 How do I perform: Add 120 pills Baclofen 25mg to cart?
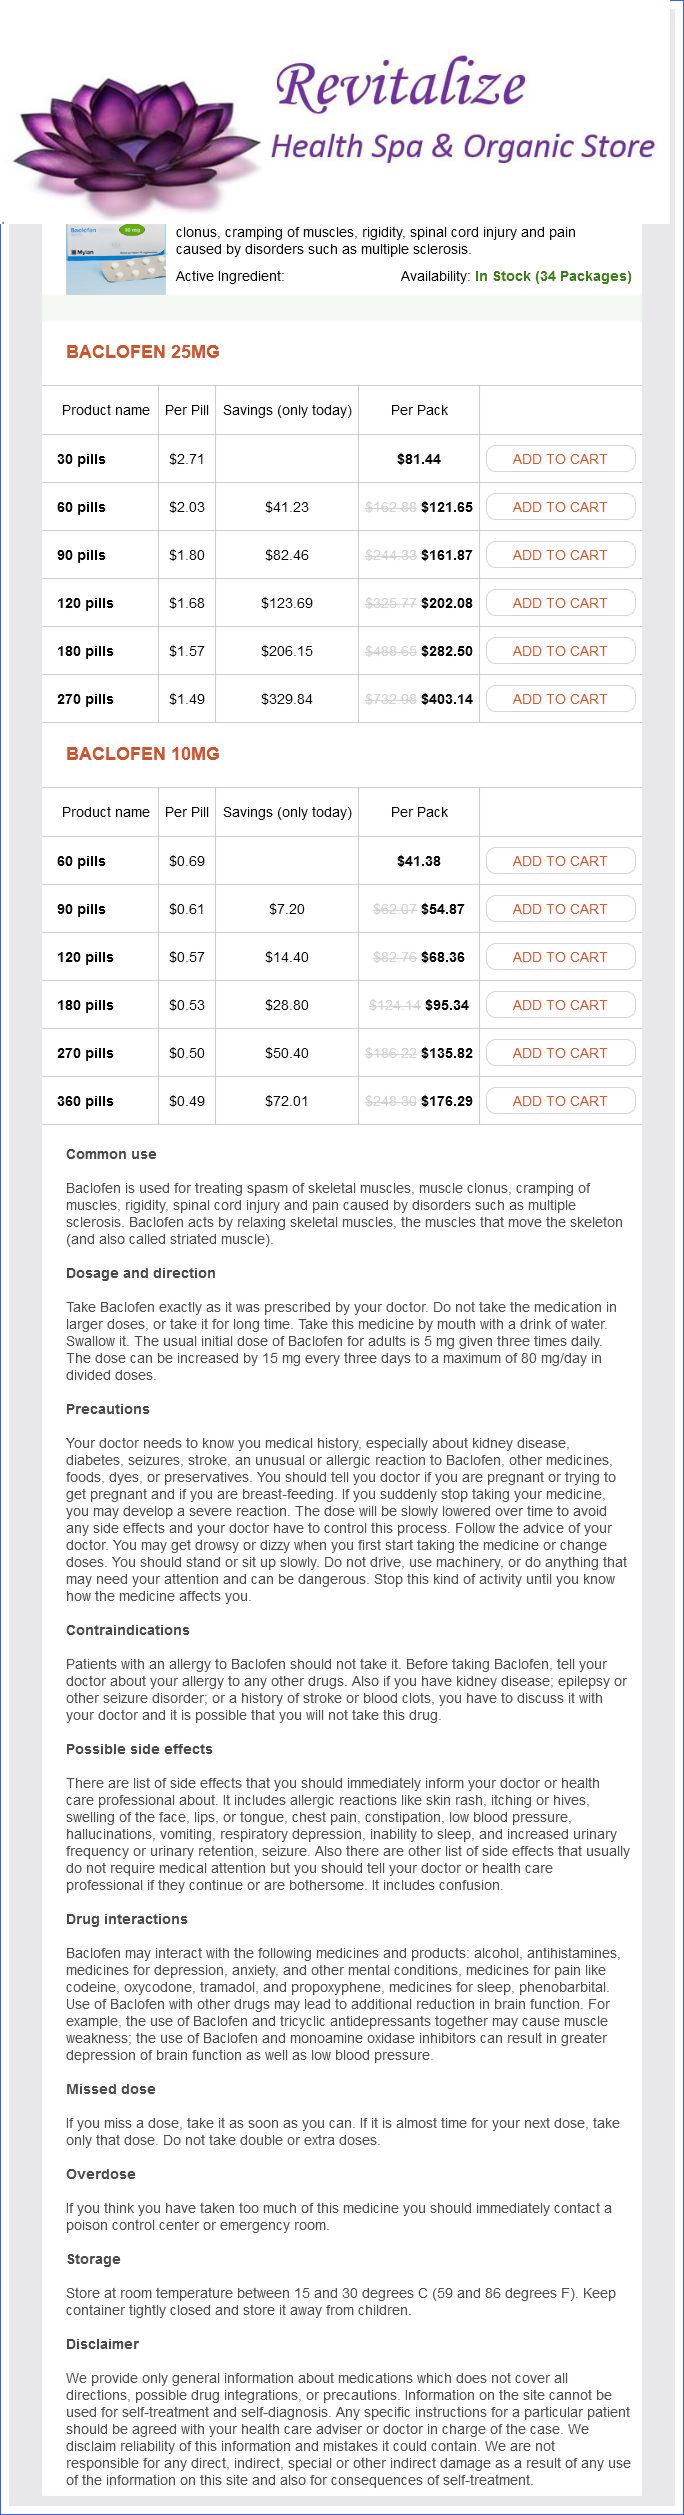point(560,603)
